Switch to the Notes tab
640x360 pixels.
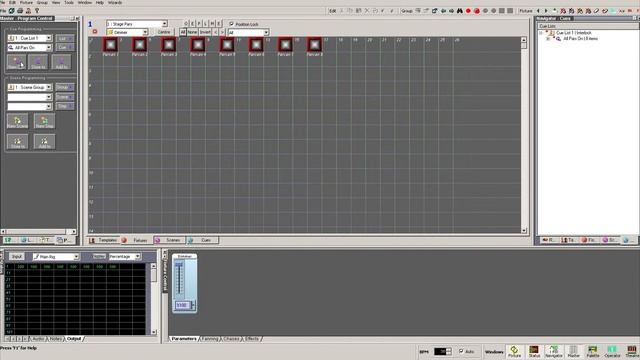56,339
